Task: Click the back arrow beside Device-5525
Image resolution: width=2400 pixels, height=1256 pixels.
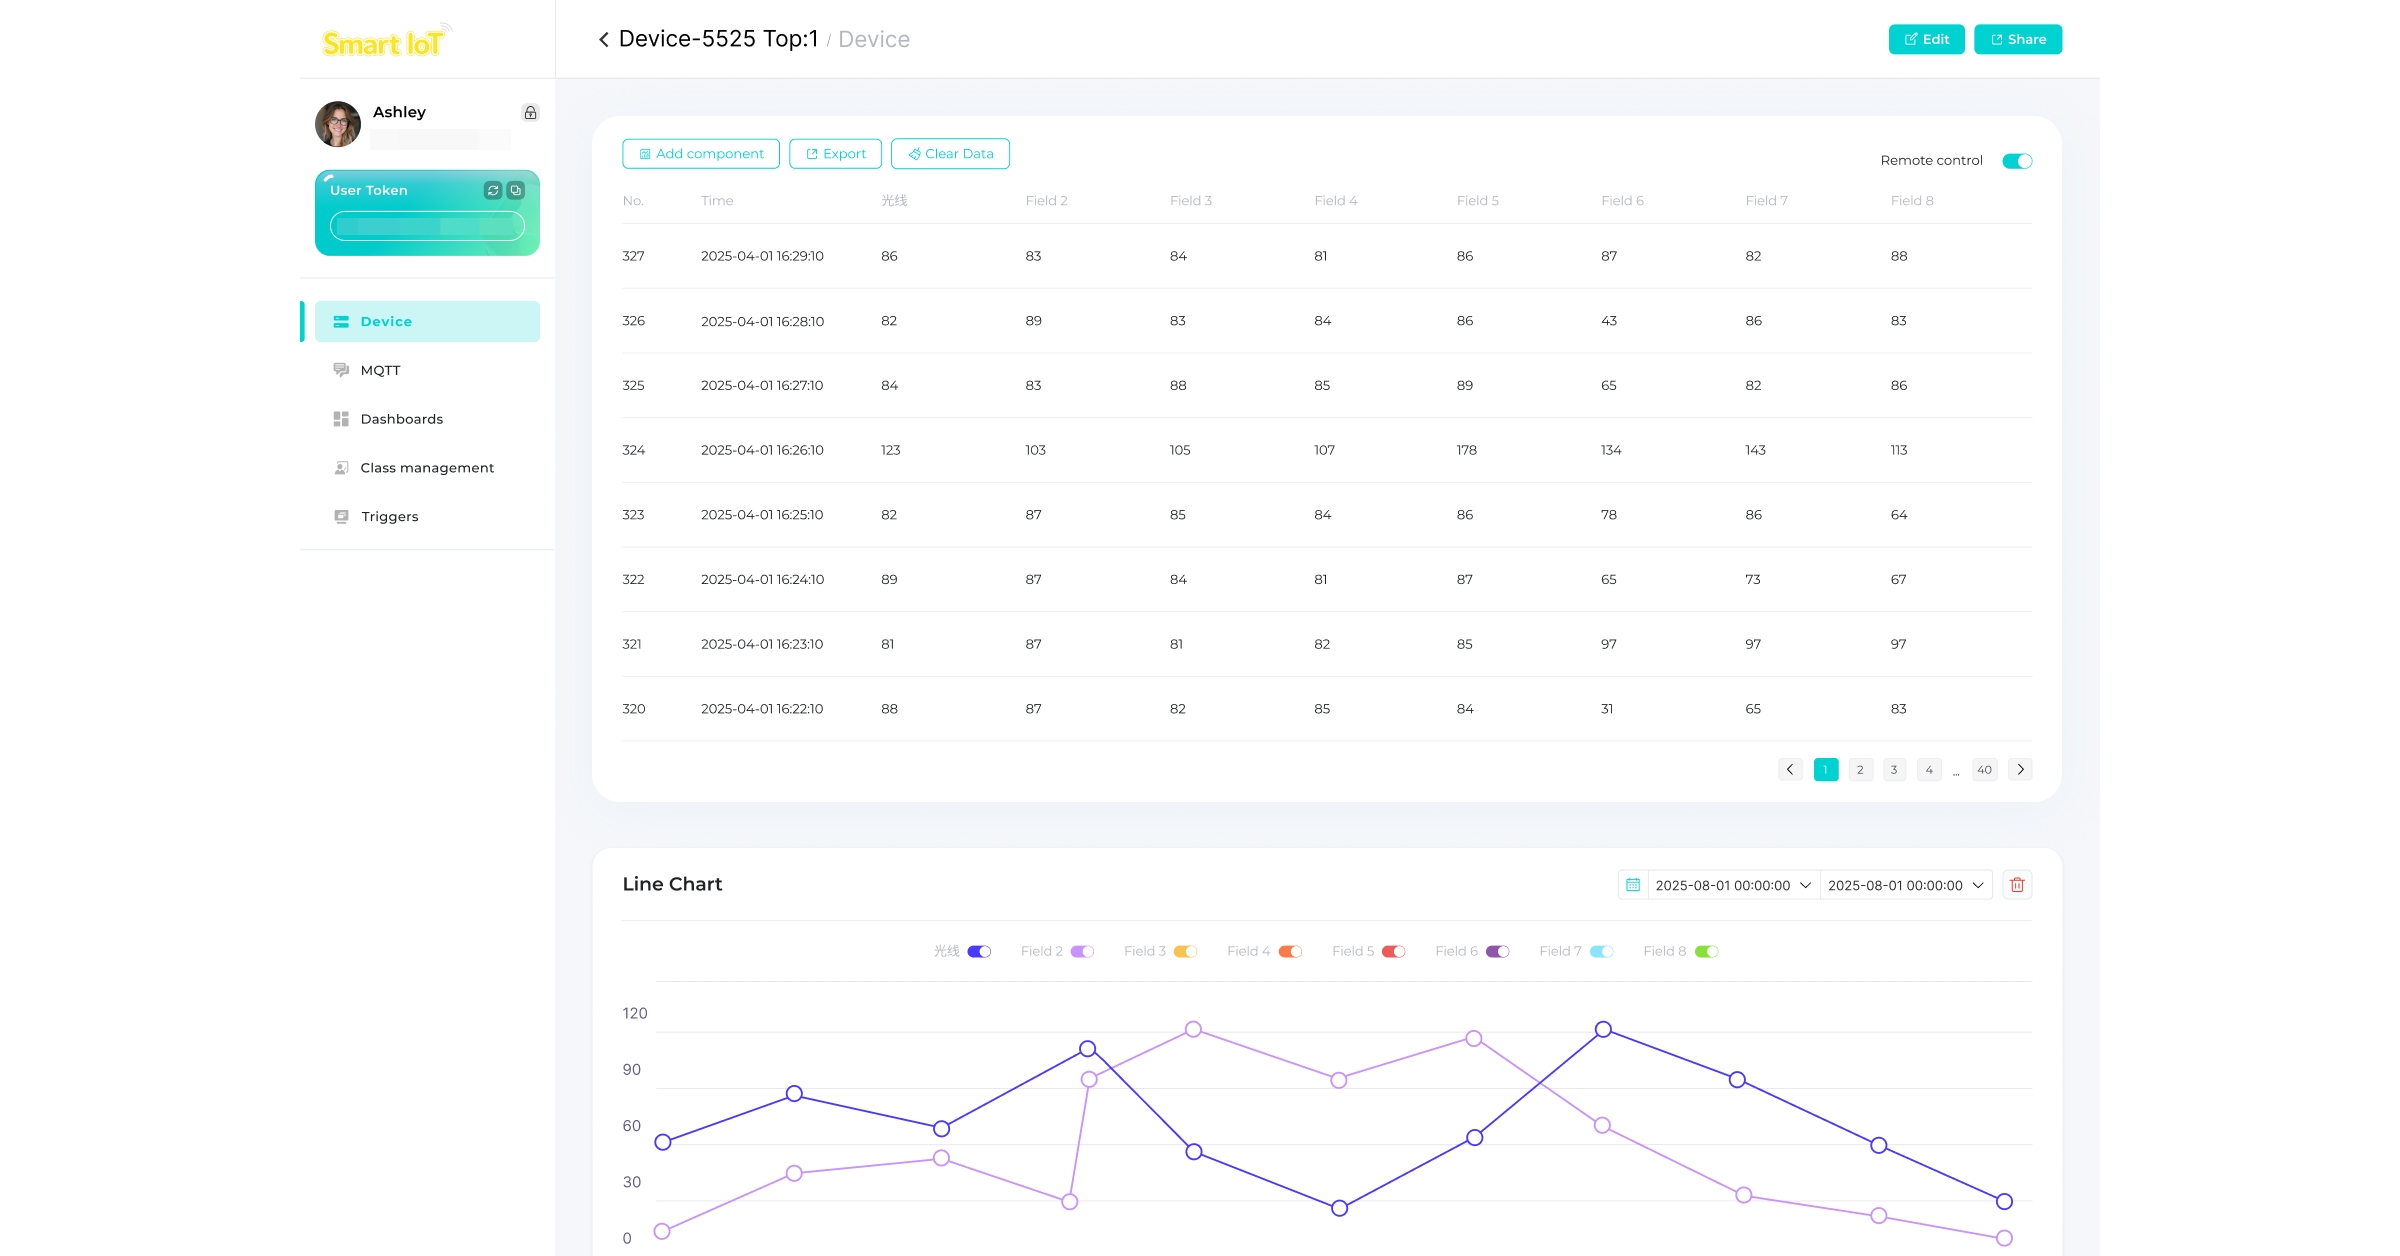Action: pos(603,40)
